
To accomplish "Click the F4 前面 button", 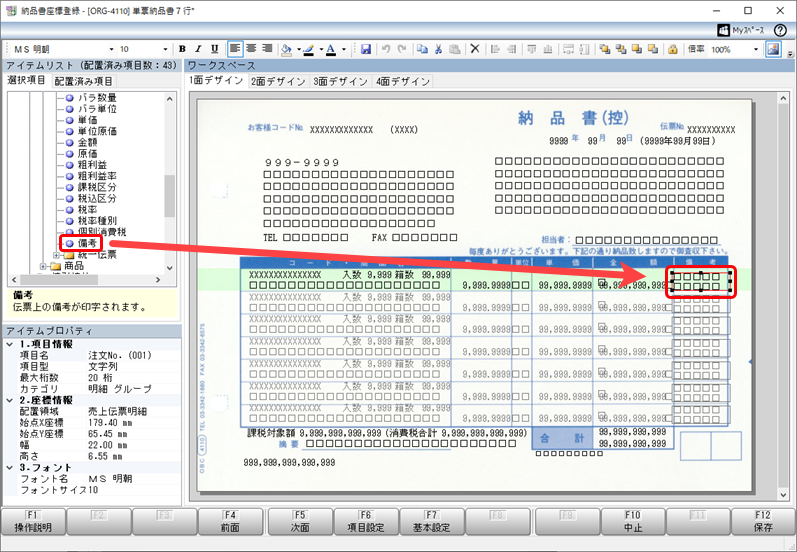I will pyautogui.click(x=230, y=521).
